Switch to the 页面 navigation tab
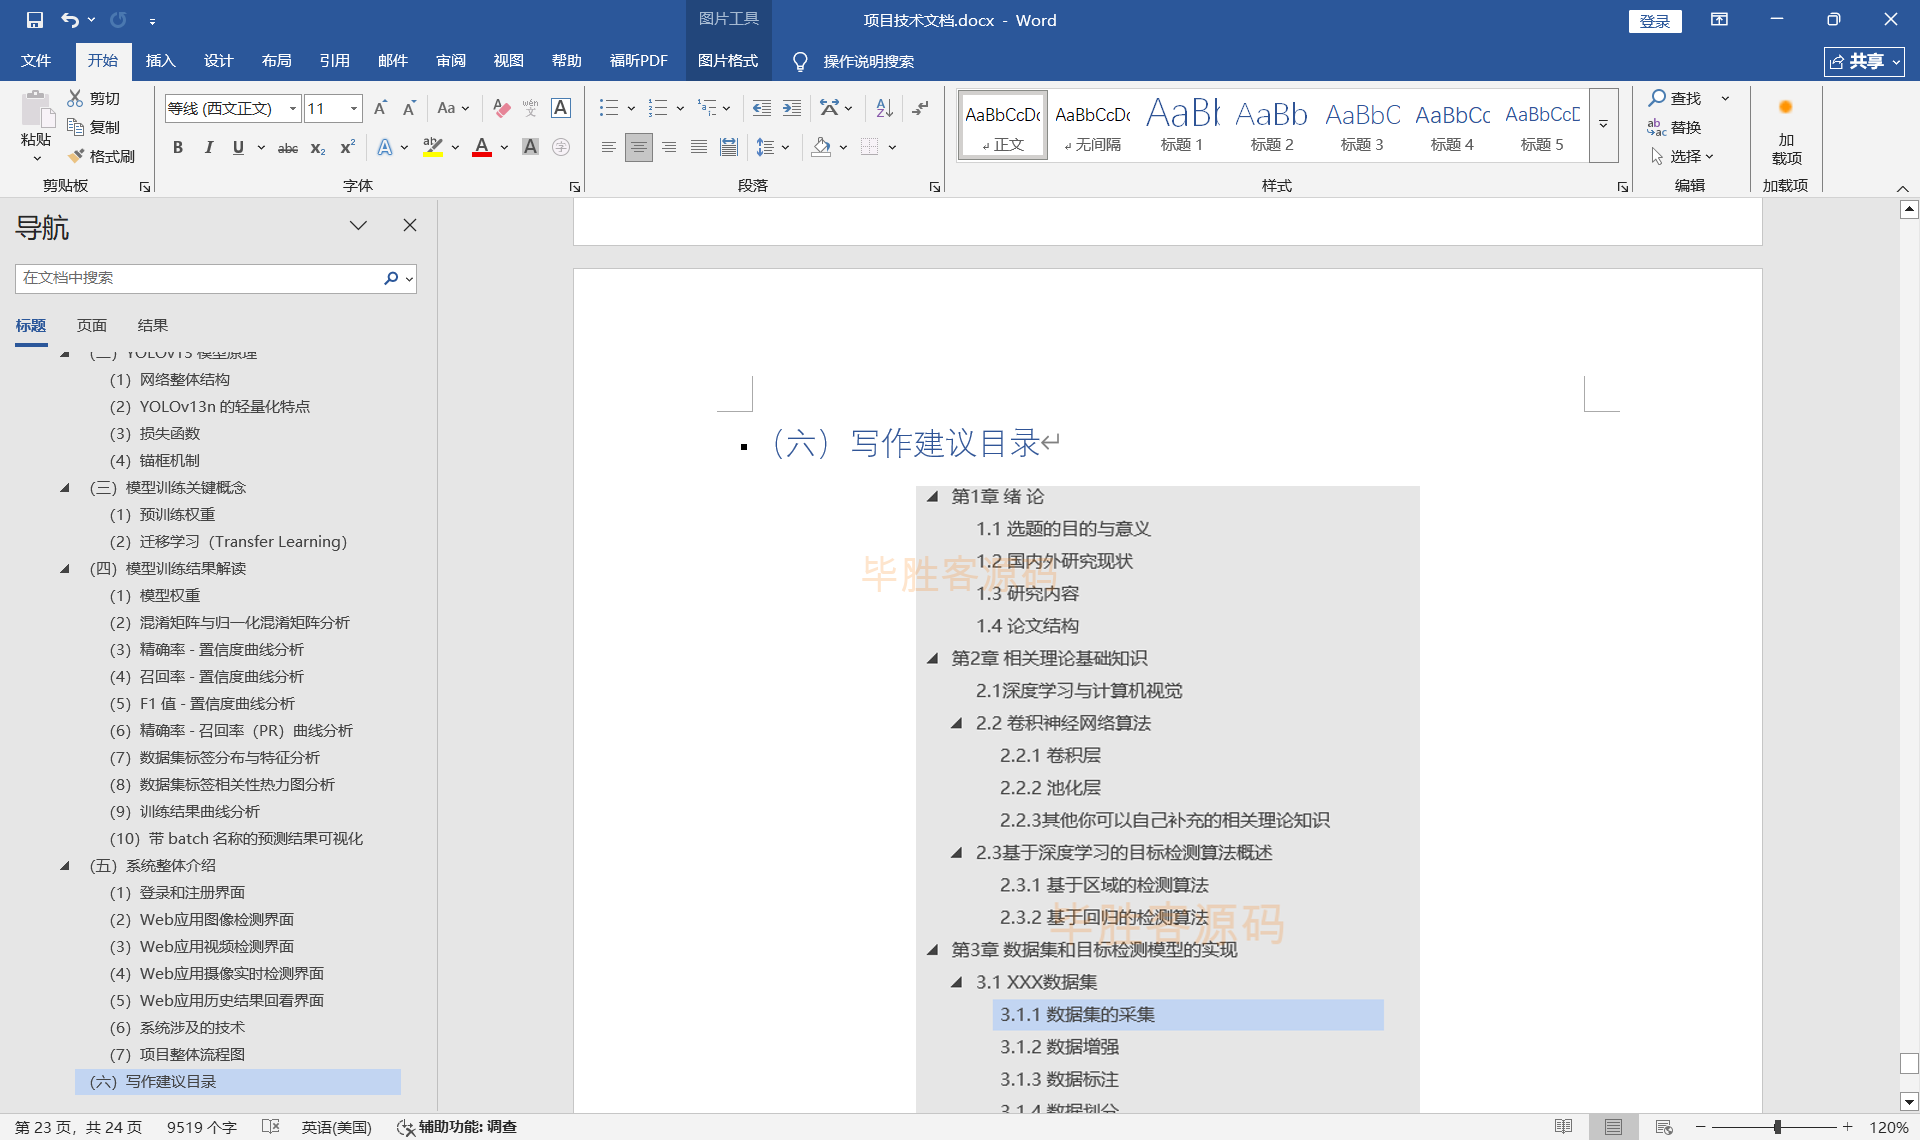The image size is (1920, 1140). (92, 325)
